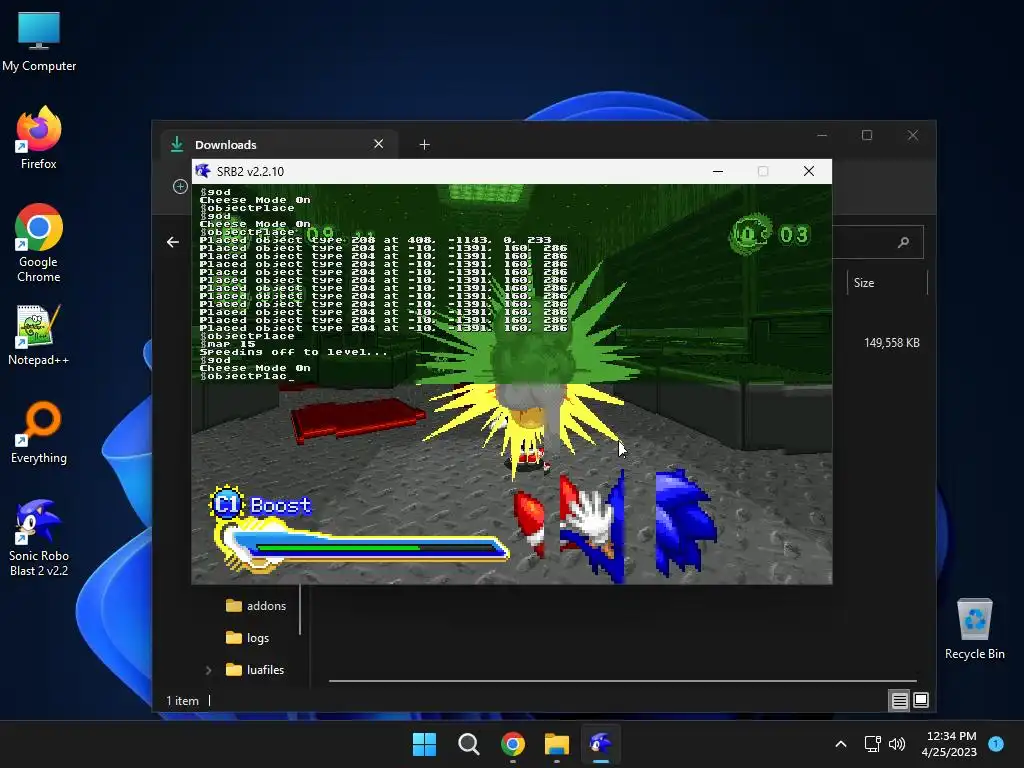Select the SRB2 taskbar icon
The image size is (1024, 768).
click(x=601, y=744)
